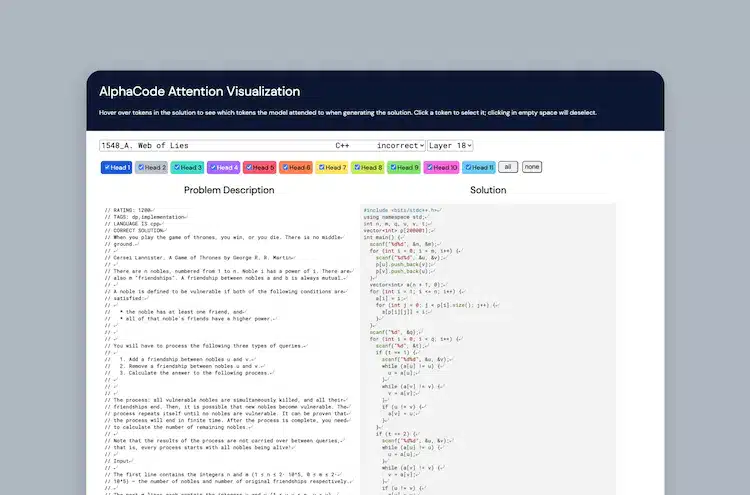Select the 'vector<int> p[20001];' line
The width and height of the screenshot is (750, 495).
399,231
